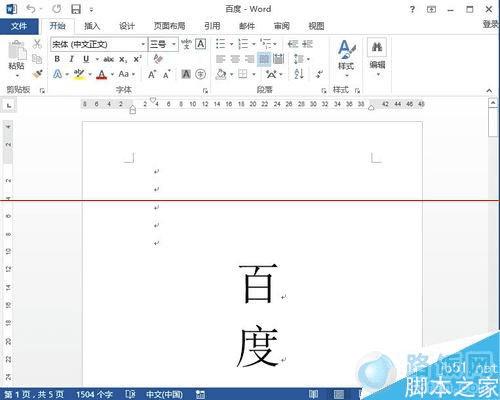Click the borders grid icon
500x400 pixels.
[243, 74]
